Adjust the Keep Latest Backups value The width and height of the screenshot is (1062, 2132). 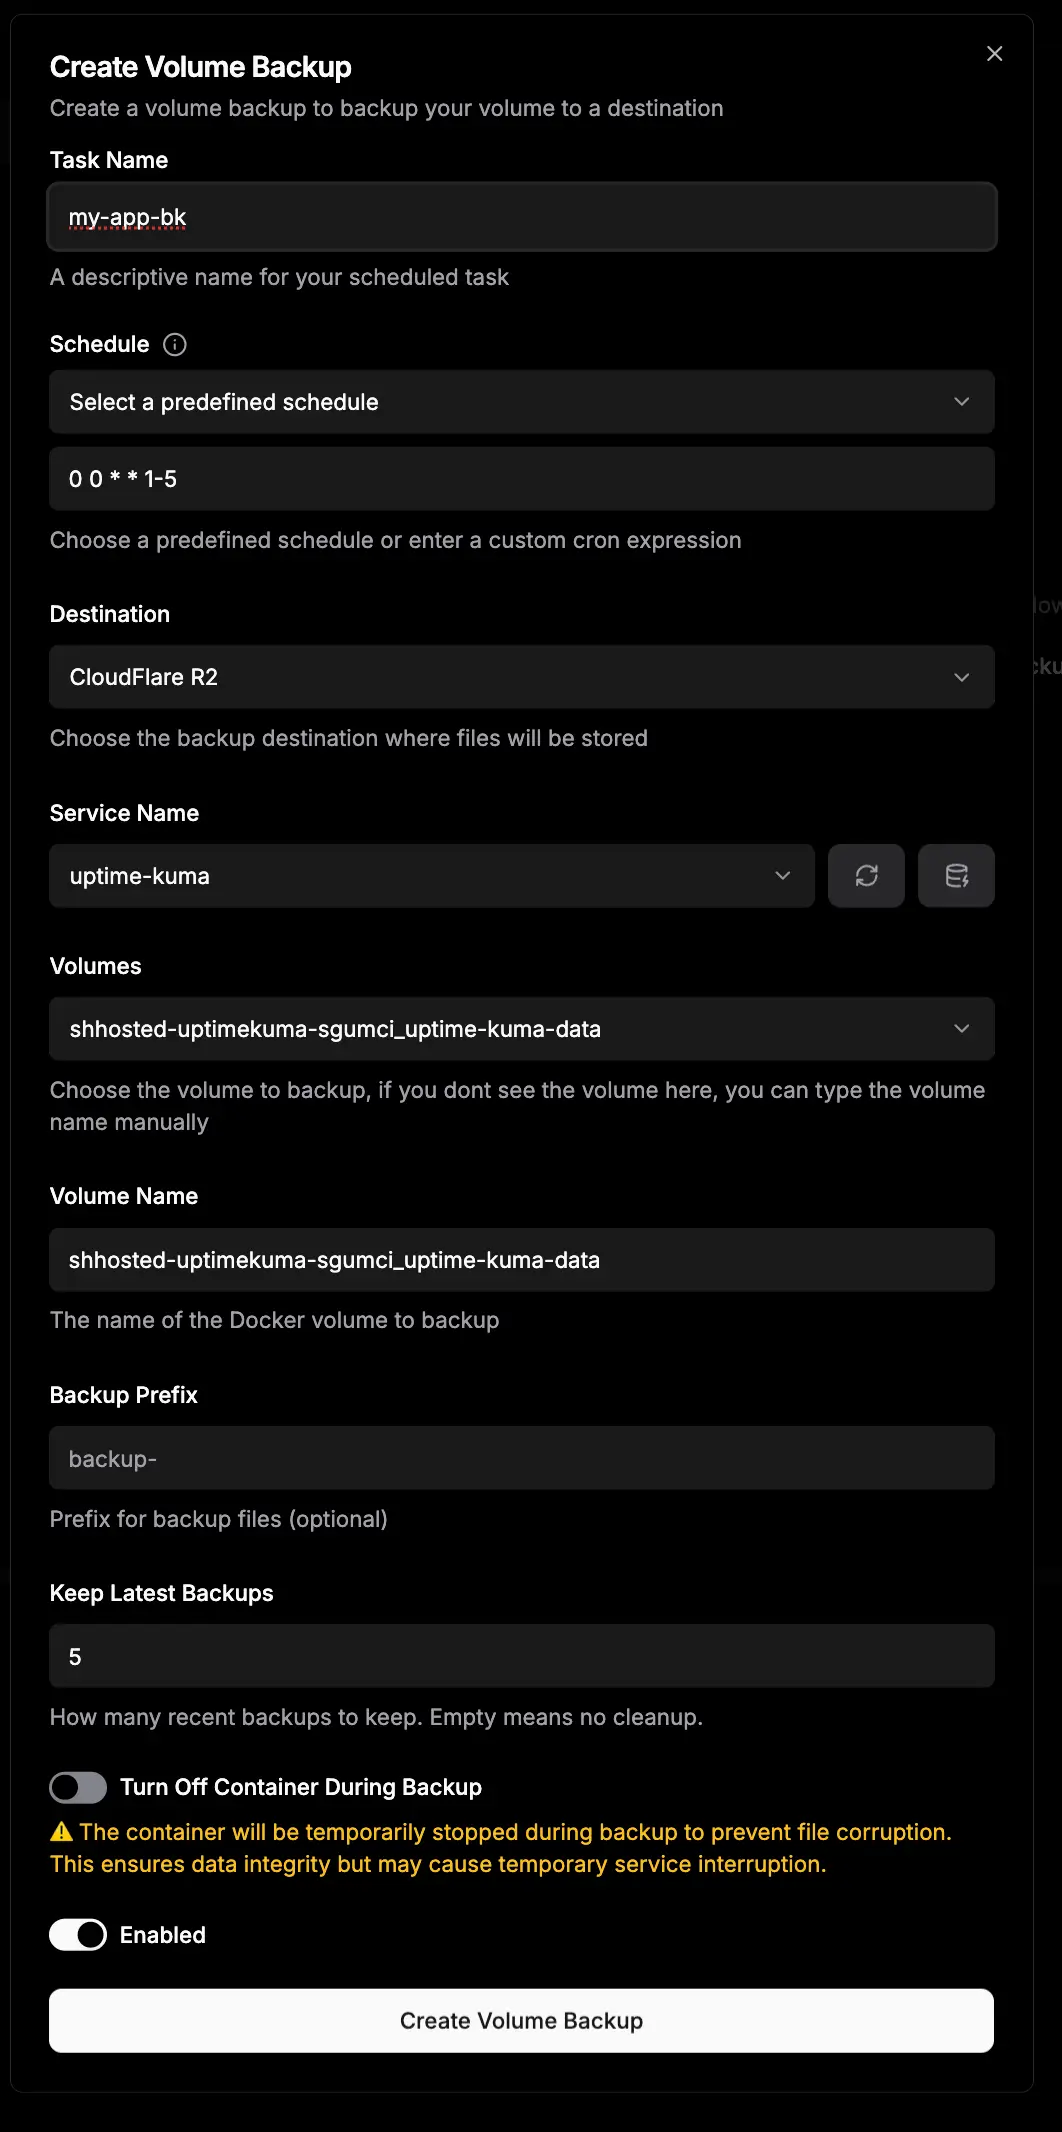[x=522, y=1656]
